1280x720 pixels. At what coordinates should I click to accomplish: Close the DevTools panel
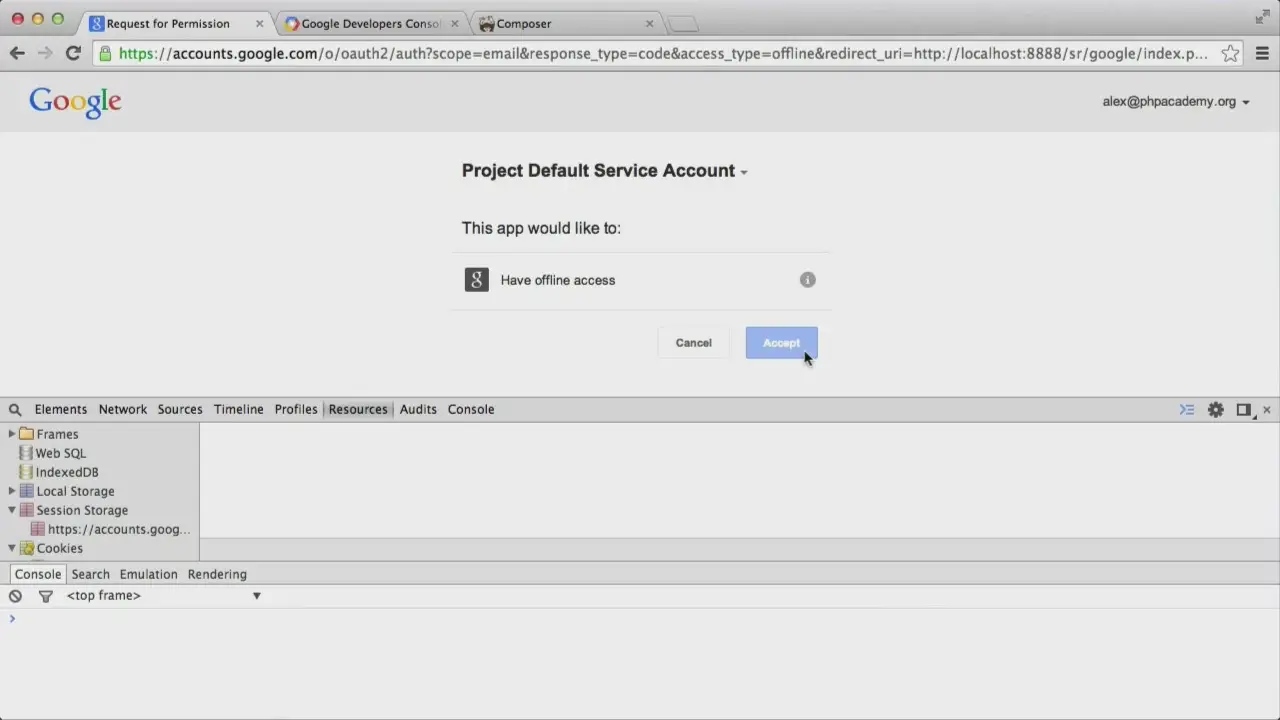pyautogui.click(x=1267, y=409)
